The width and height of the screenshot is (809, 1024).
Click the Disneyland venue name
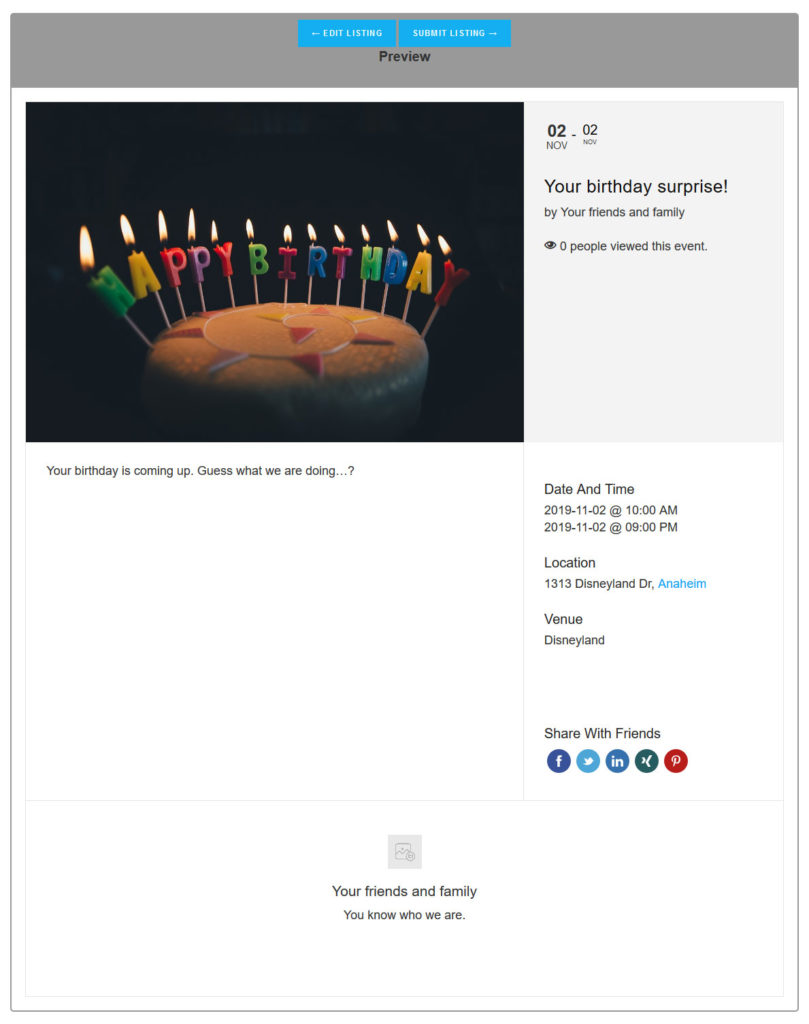574,640
